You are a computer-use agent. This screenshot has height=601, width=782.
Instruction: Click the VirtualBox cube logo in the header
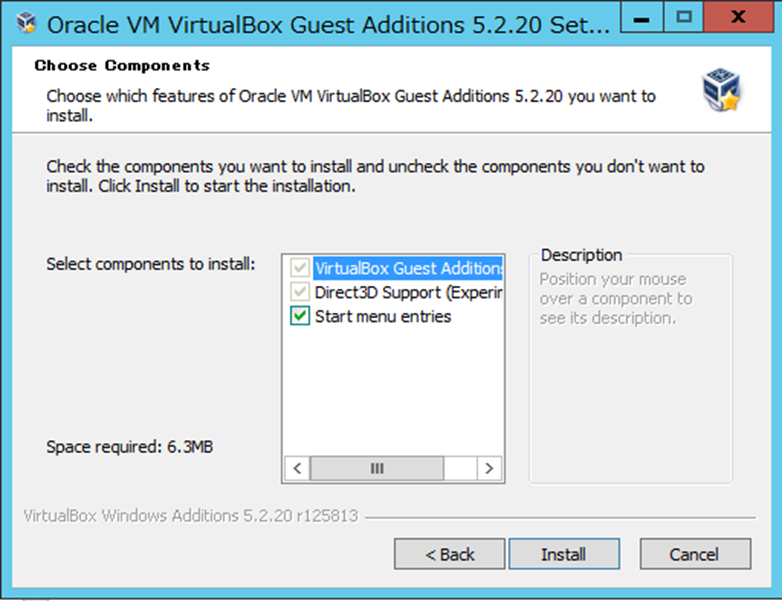pyautogui.click(x=721, y=90)
